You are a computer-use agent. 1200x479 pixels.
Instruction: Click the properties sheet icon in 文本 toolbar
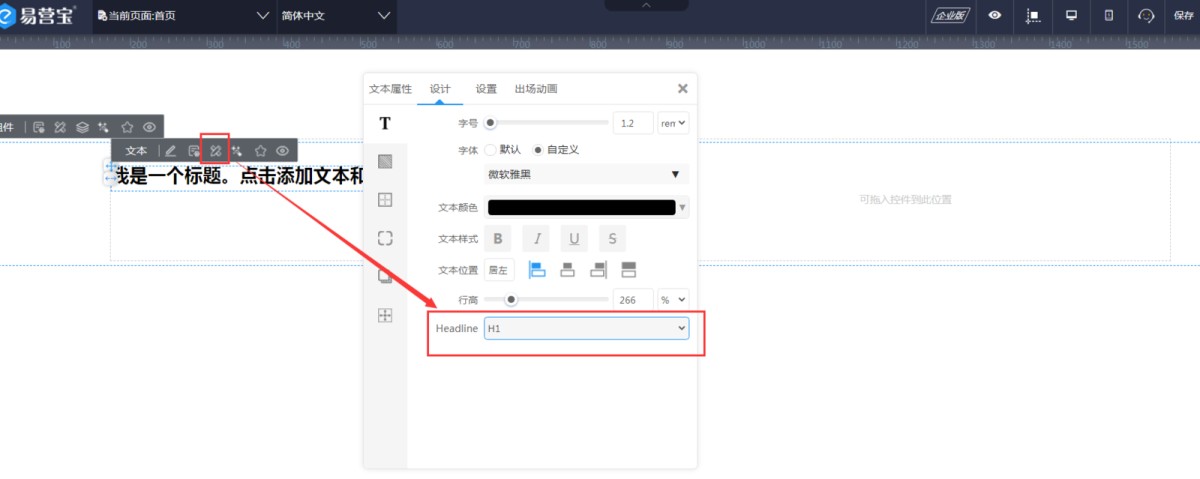coord(194,151)
